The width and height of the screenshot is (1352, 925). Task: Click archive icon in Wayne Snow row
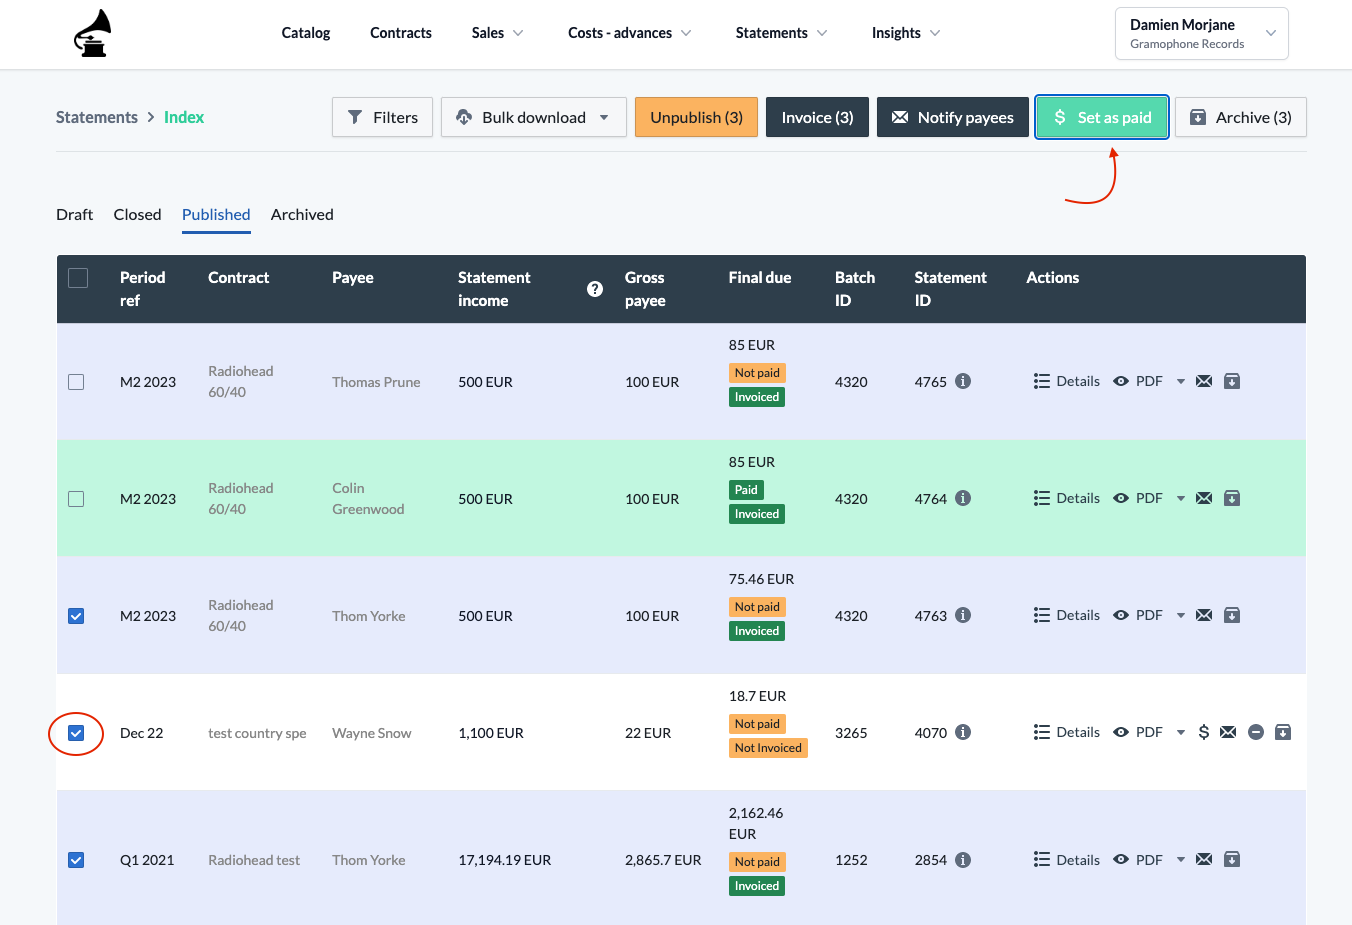pos(1283,732)
